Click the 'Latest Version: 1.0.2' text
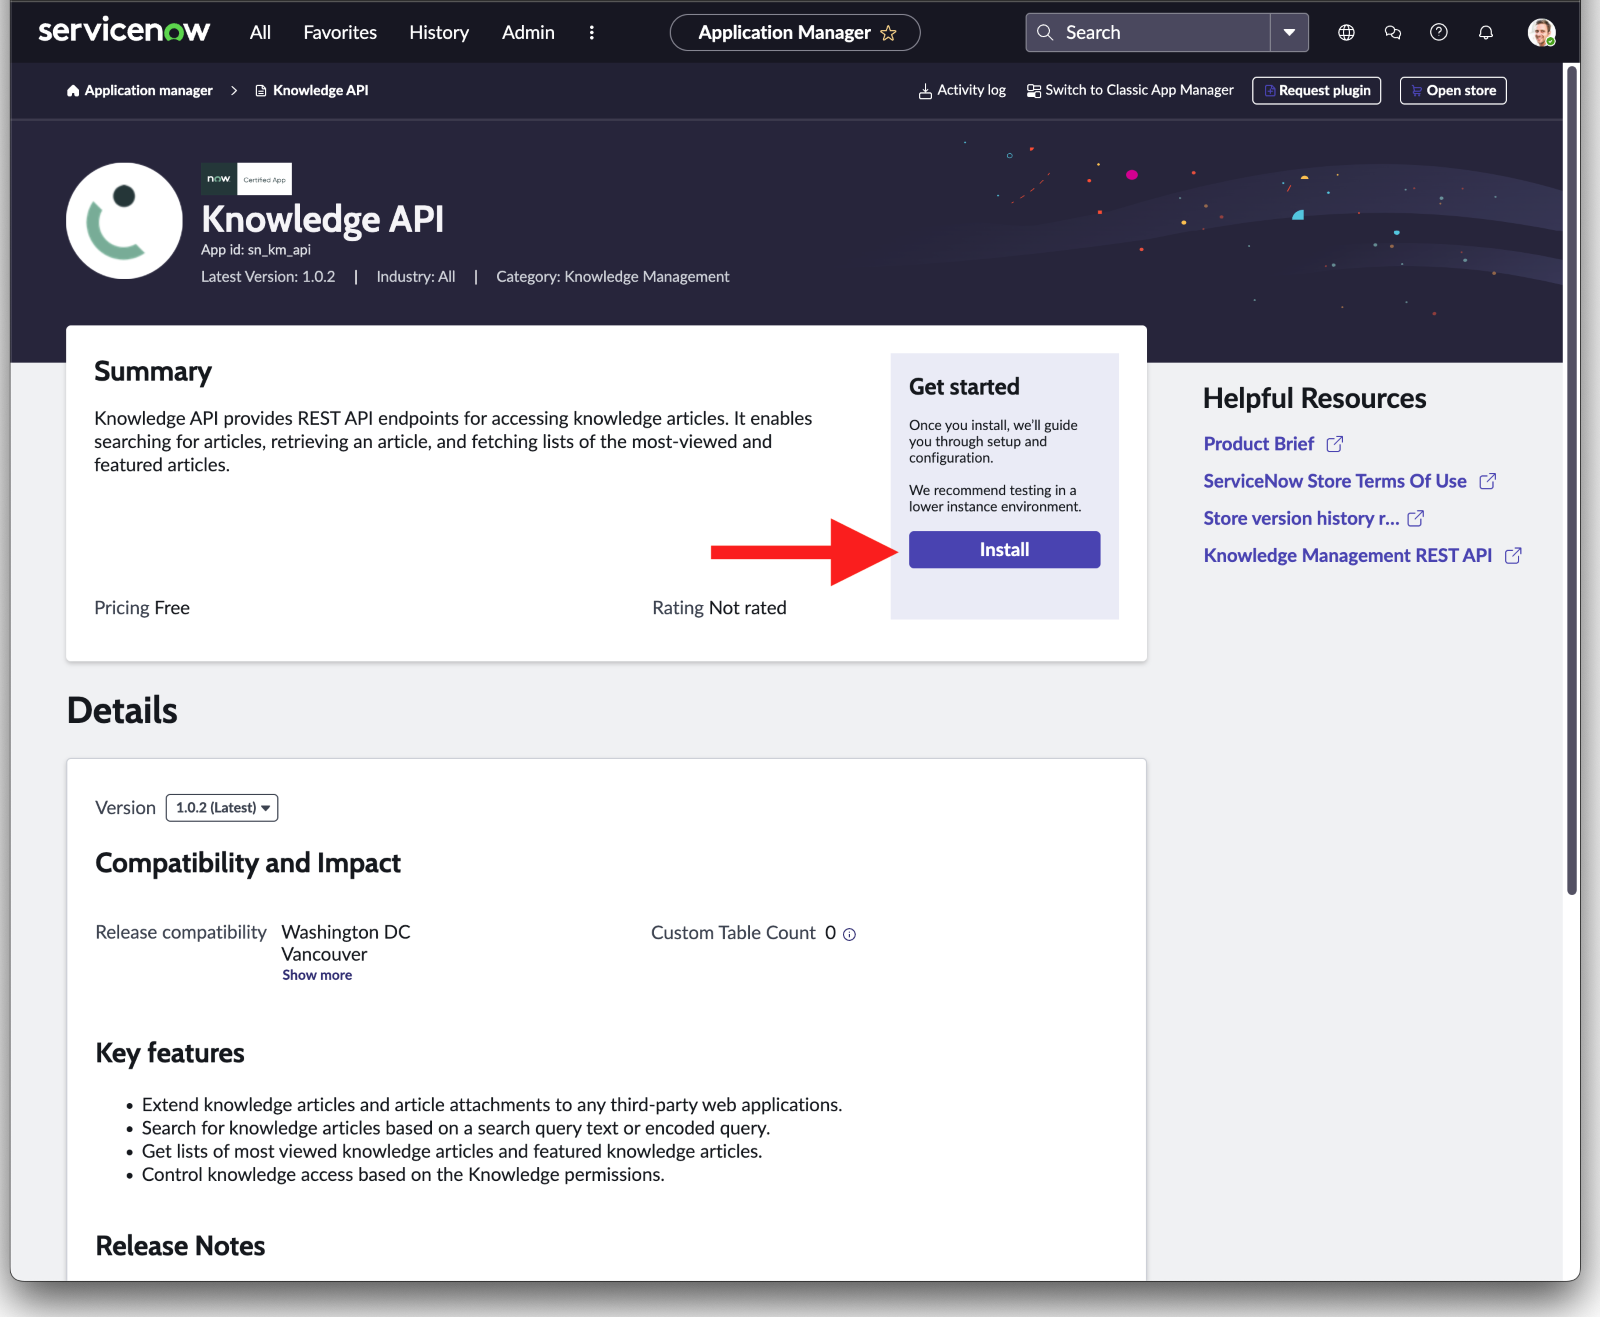Image resolution: width=1600 pixels, height=1317 pixels. pyautogui.click(x=268, y=277)
